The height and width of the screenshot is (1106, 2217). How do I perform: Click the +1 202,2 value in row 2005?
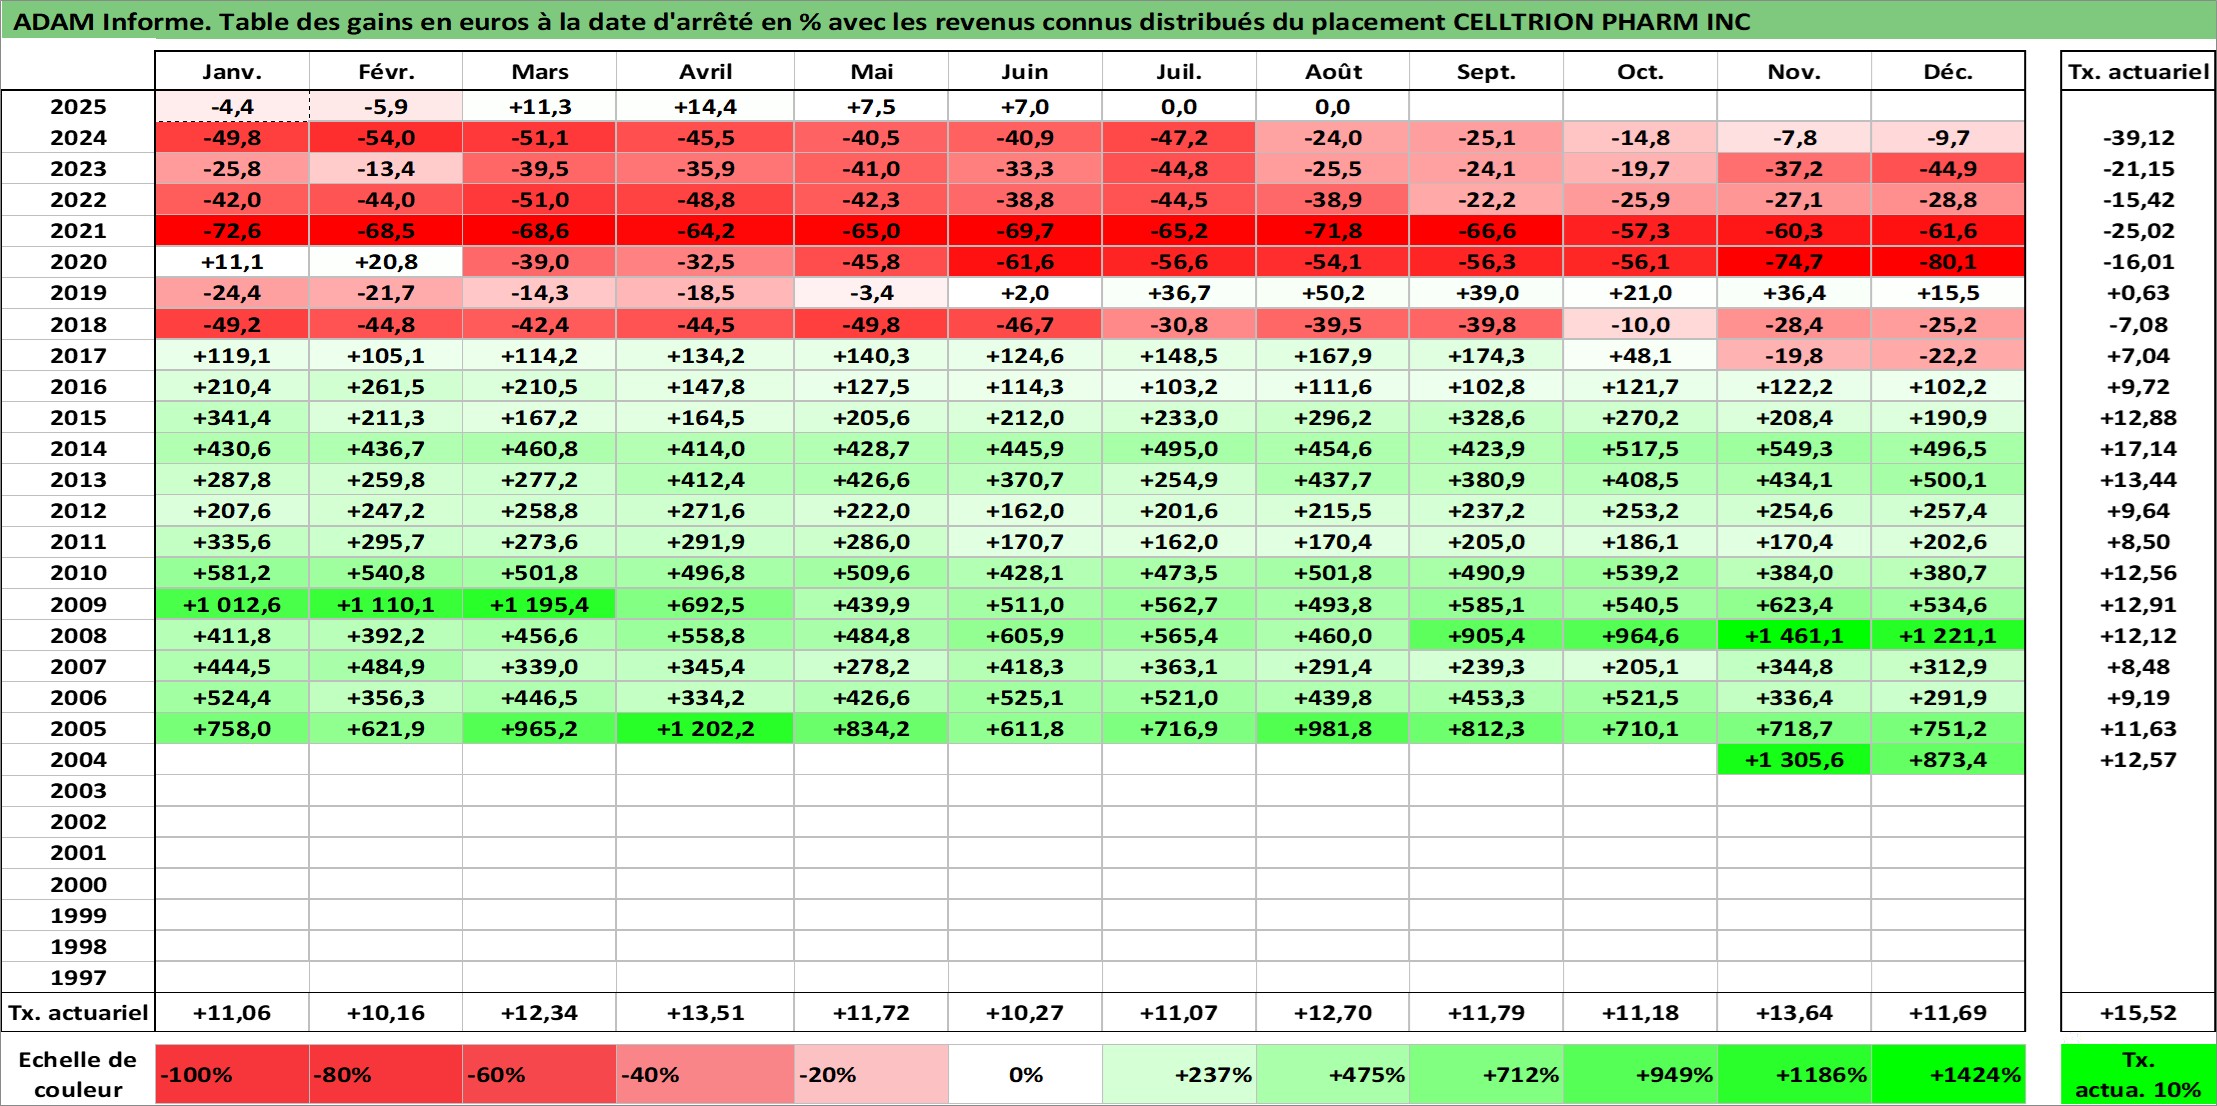pos(705,728)
